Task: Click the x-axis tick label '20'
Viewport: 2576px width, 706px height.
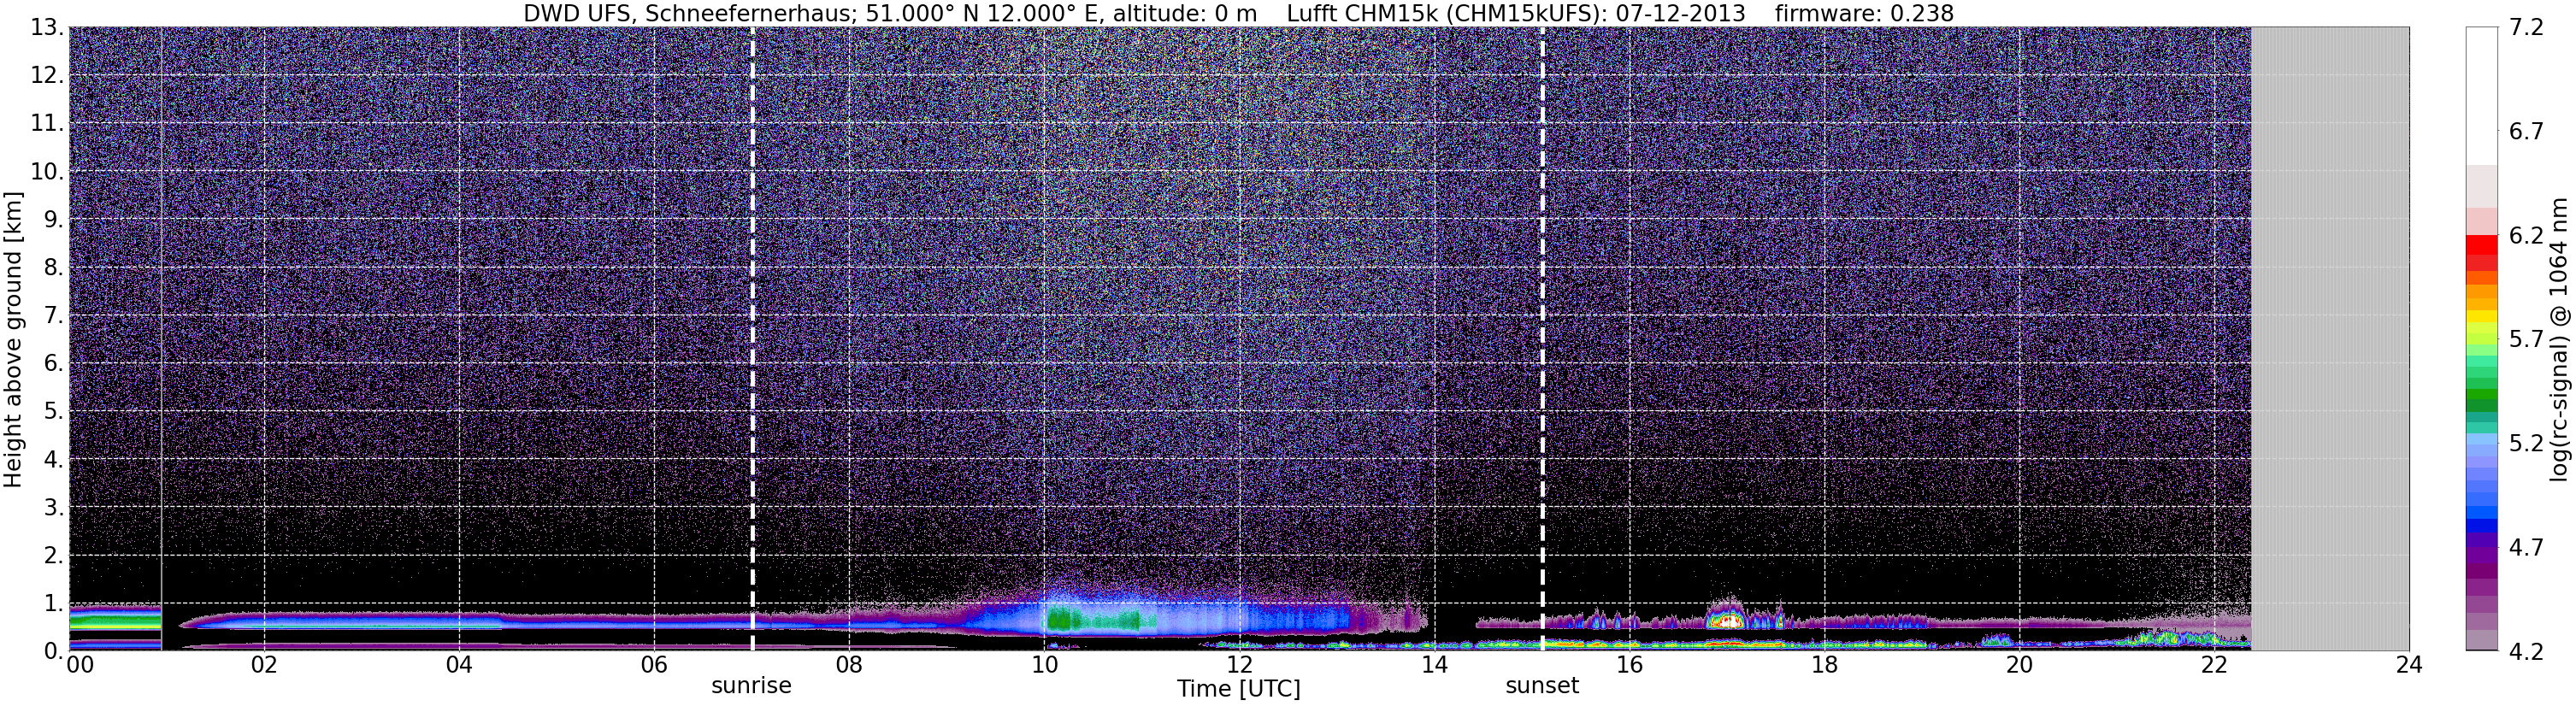Action: pyautogui.click(x=2019, y=665)
